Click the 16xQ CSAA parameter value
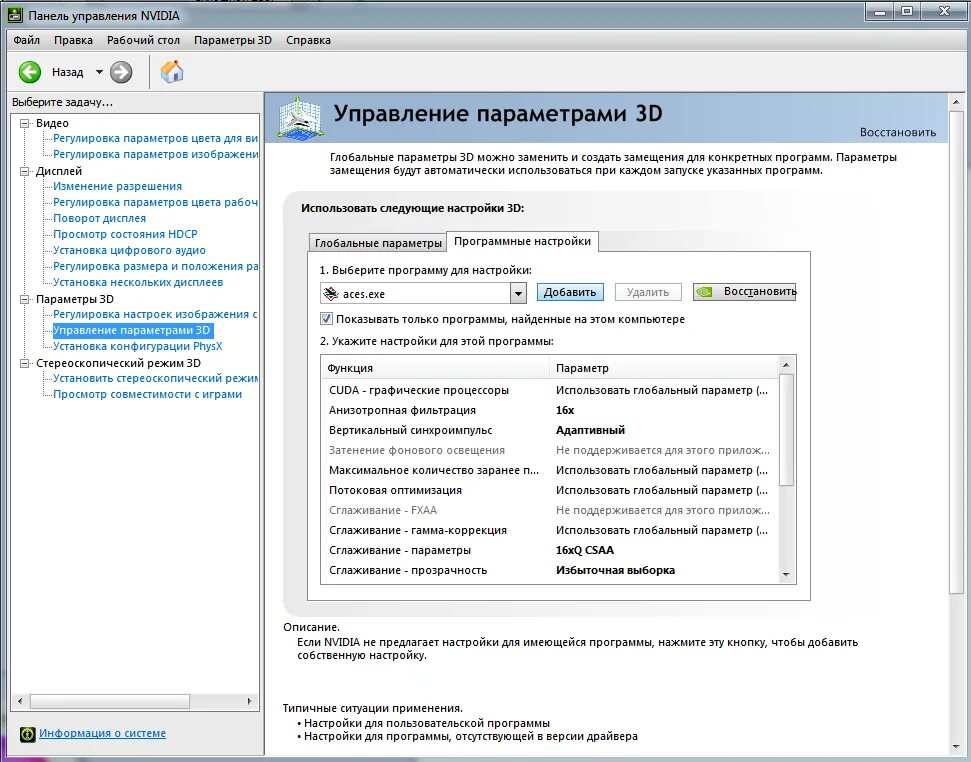Image resolution: width=971 pixels, height=762 pixels. [x=585, y=550]
